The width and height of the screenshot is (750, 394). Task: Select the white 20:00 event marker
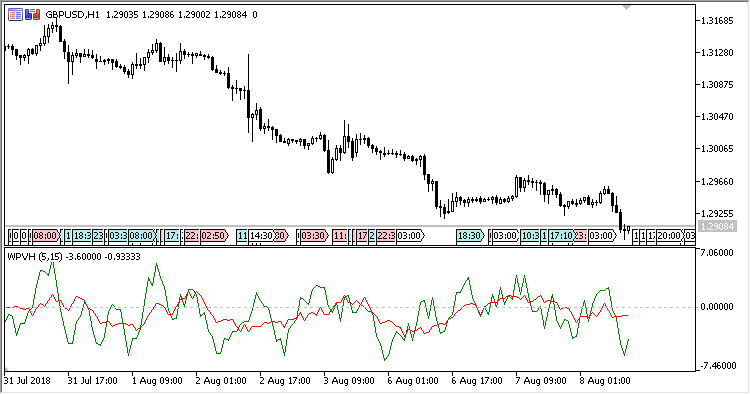pos(669,236)
